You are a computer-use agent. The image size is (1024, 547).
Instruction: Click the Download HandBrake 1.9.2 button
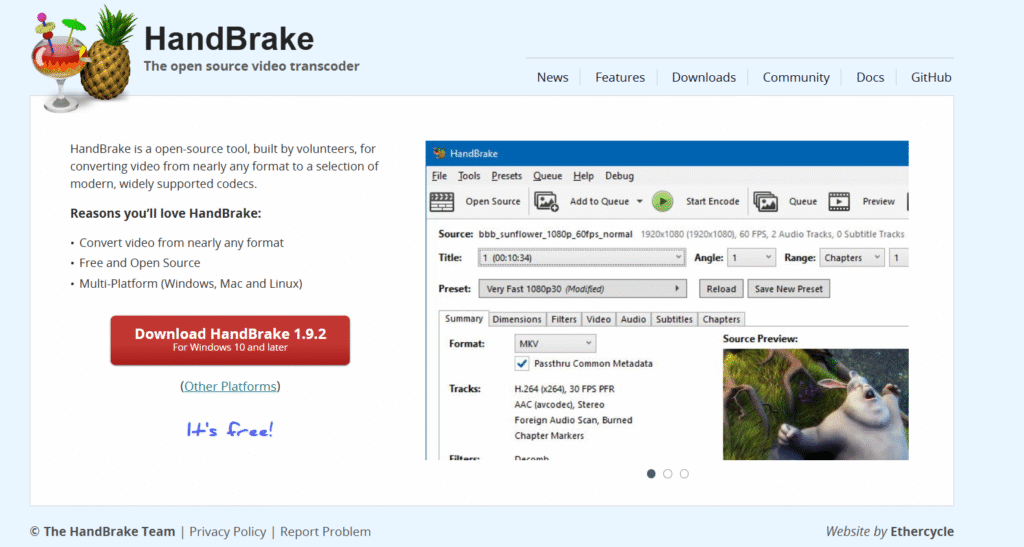point(230,340)
